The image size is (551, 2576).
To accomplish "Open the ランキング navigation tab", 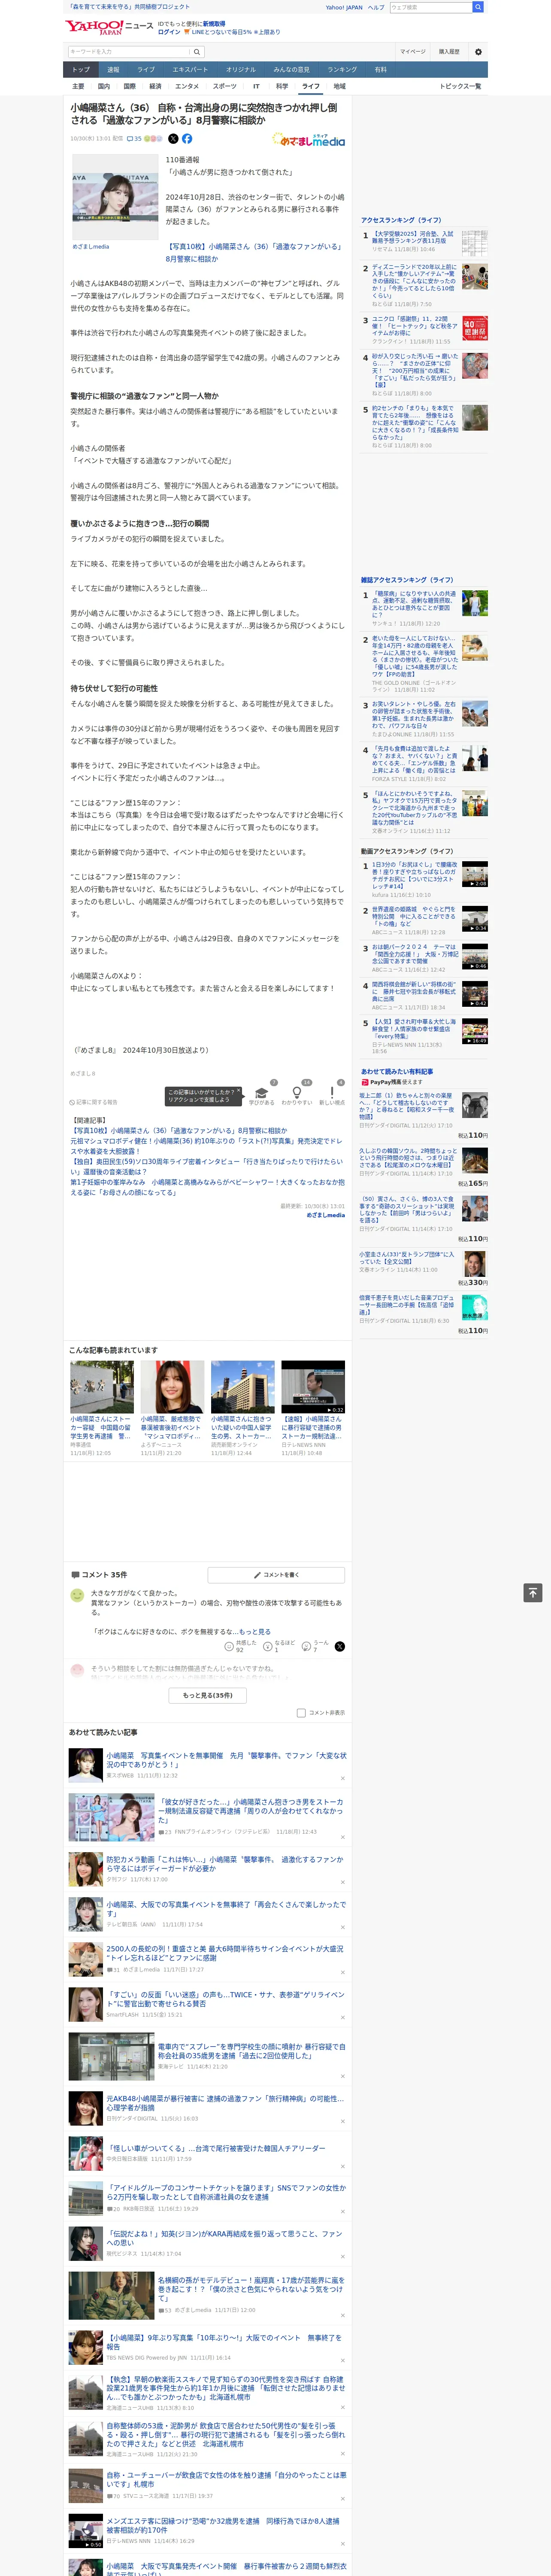I will tap(342, 70).
